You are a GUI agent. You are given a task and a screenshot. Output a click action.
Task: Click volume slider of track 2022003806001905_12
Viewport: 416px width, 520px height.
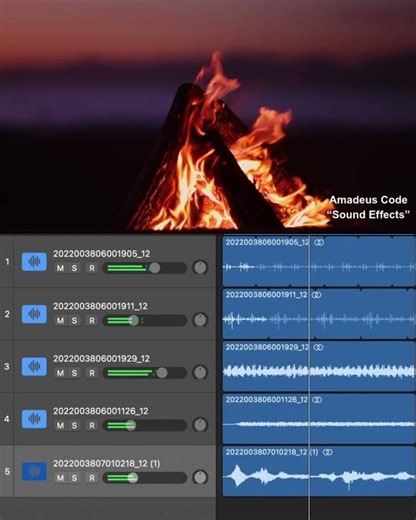click(145, 268)
